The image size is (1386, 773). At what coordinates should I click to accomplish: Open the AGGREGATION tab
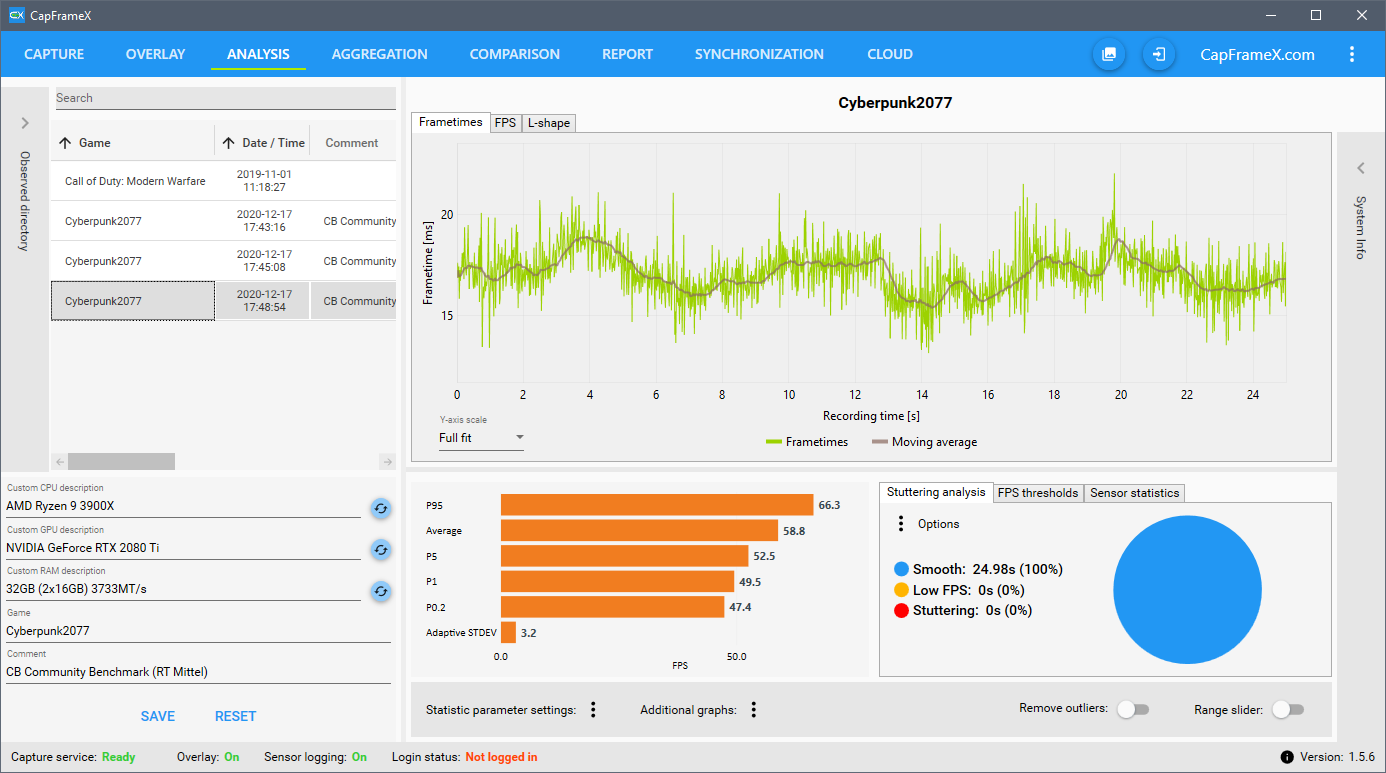point(379,54)
